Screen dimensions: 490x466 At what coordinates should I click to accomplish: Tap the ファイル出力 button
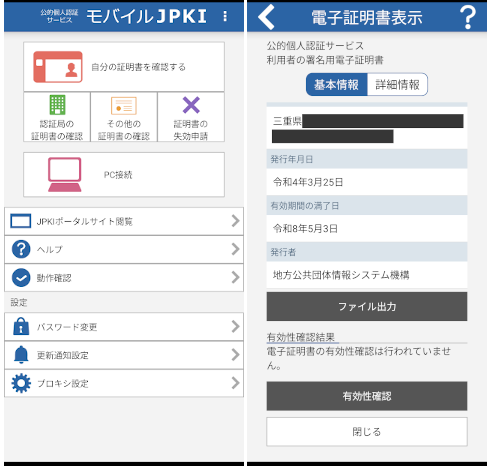coord(367,306)
